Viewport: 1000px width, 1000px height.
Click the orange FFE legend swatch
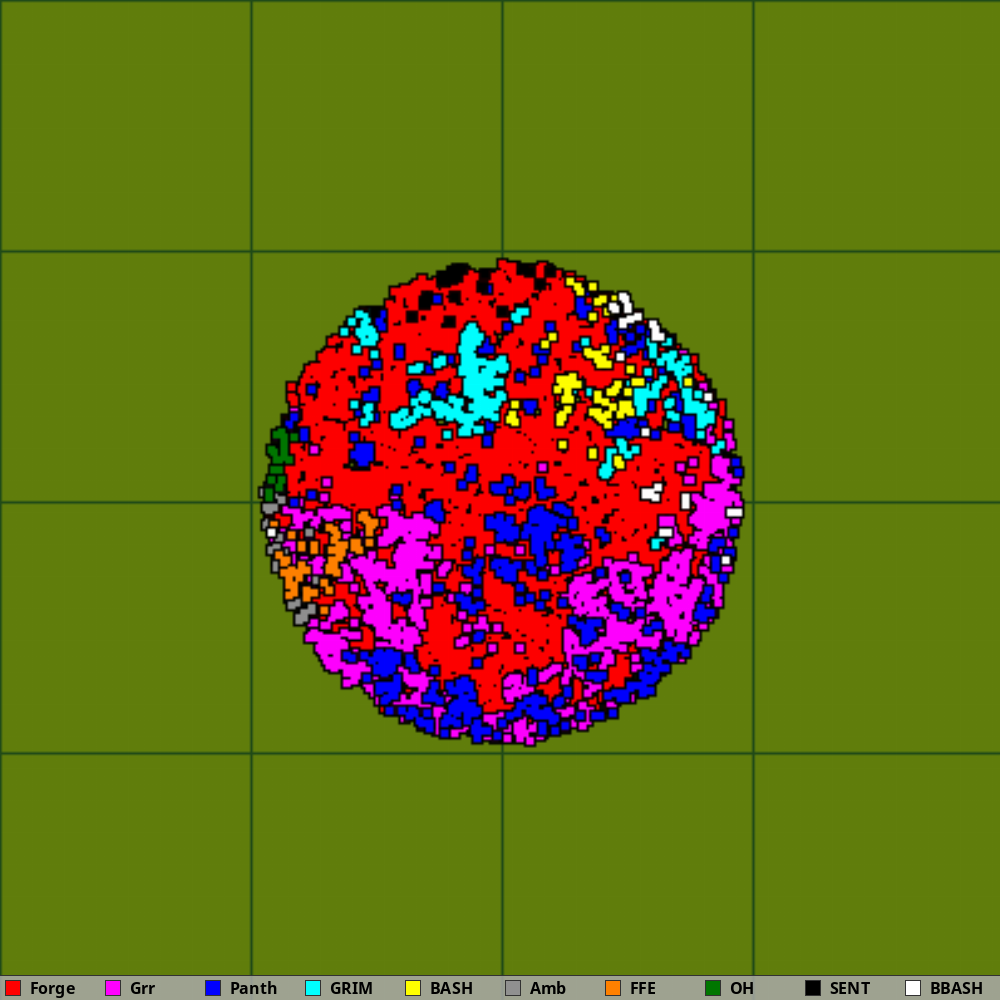click(613, 988)
